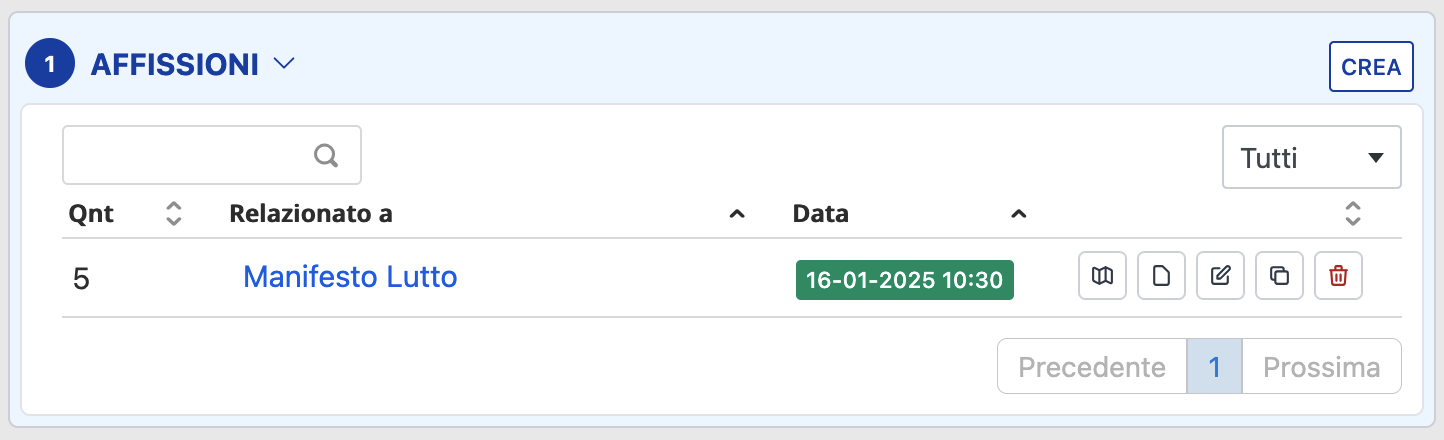Click the blank document icon in the row
The width and height of the screenshot is (1444, 440).
pyautogui.click(x=1161, y=277)
